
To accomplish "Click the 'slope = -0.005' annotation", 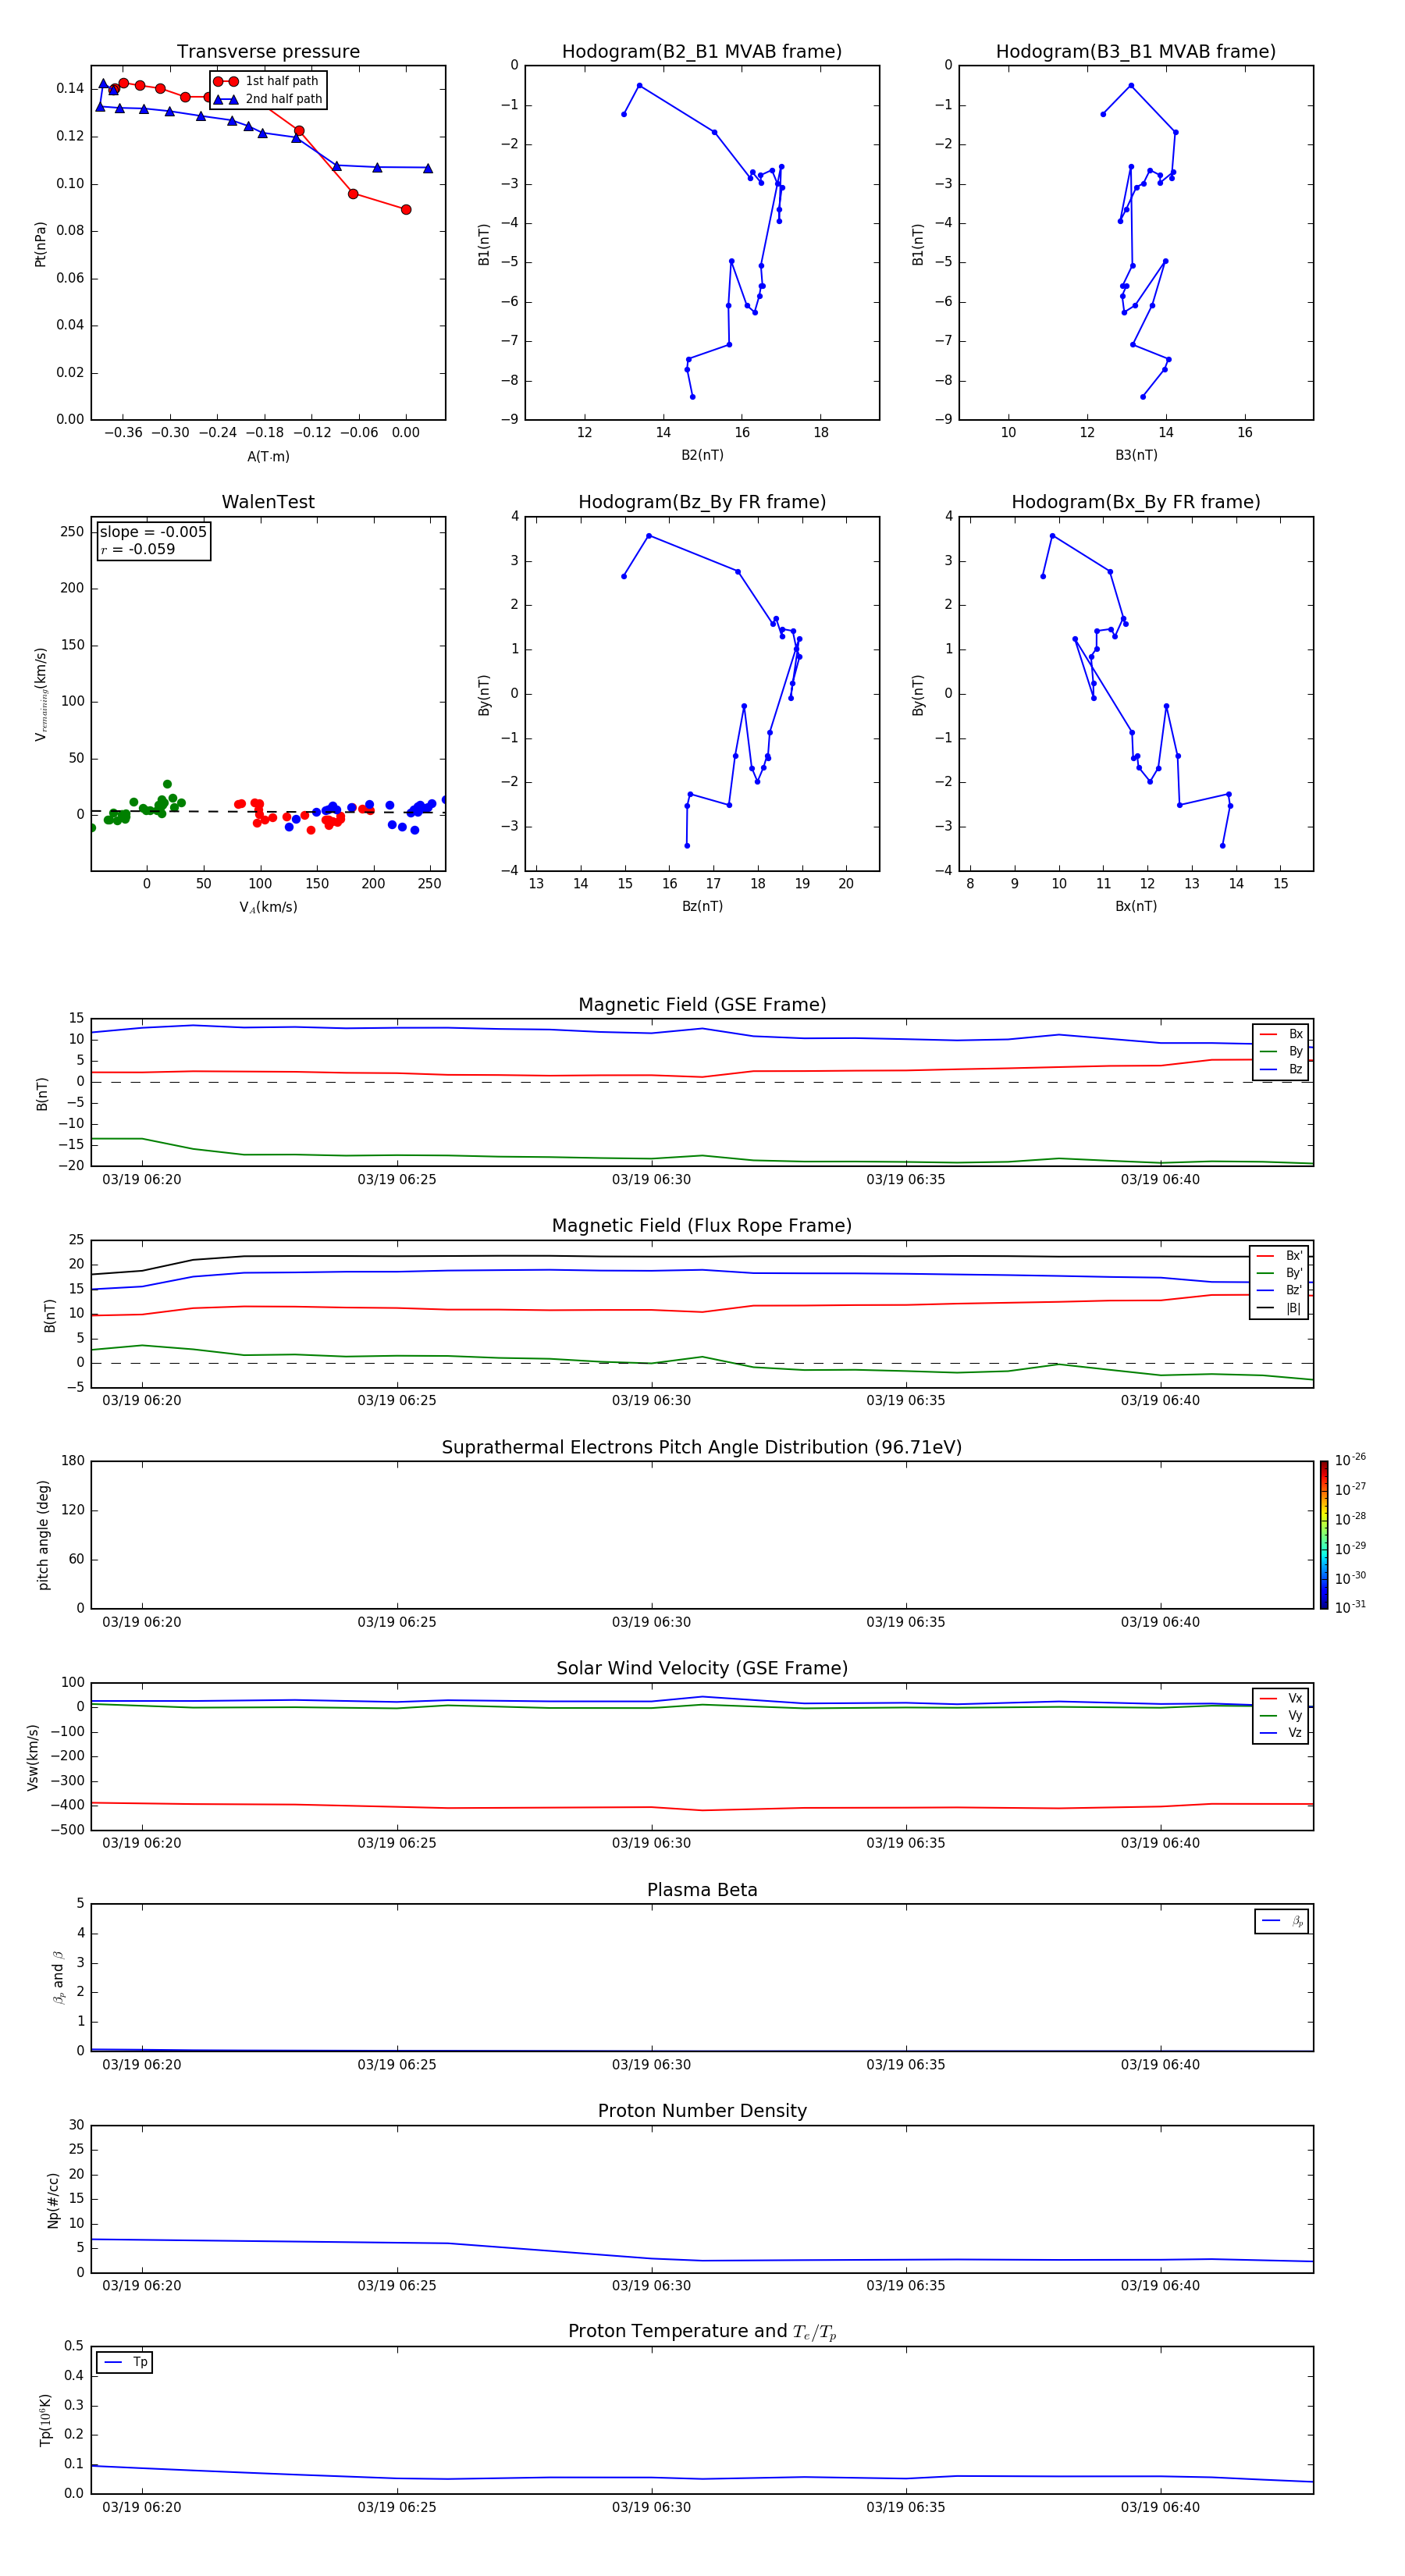I will point(153,532).
